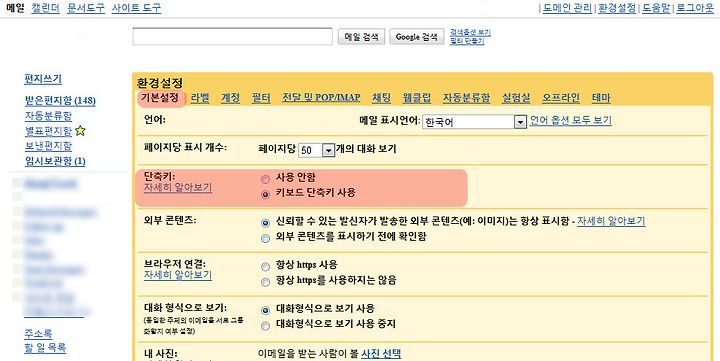Select 항상 https를 사용하지는 않음 radio button
This screenshot has height=361, width=720.
click(265, 282)
